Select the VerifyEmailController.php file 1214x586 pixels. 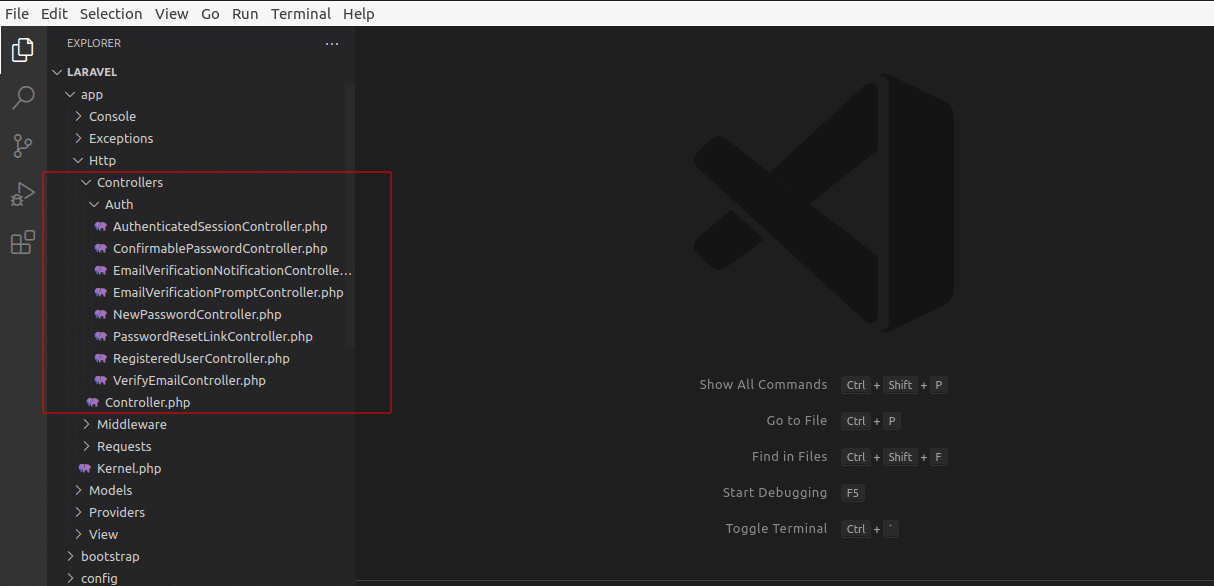189,380
